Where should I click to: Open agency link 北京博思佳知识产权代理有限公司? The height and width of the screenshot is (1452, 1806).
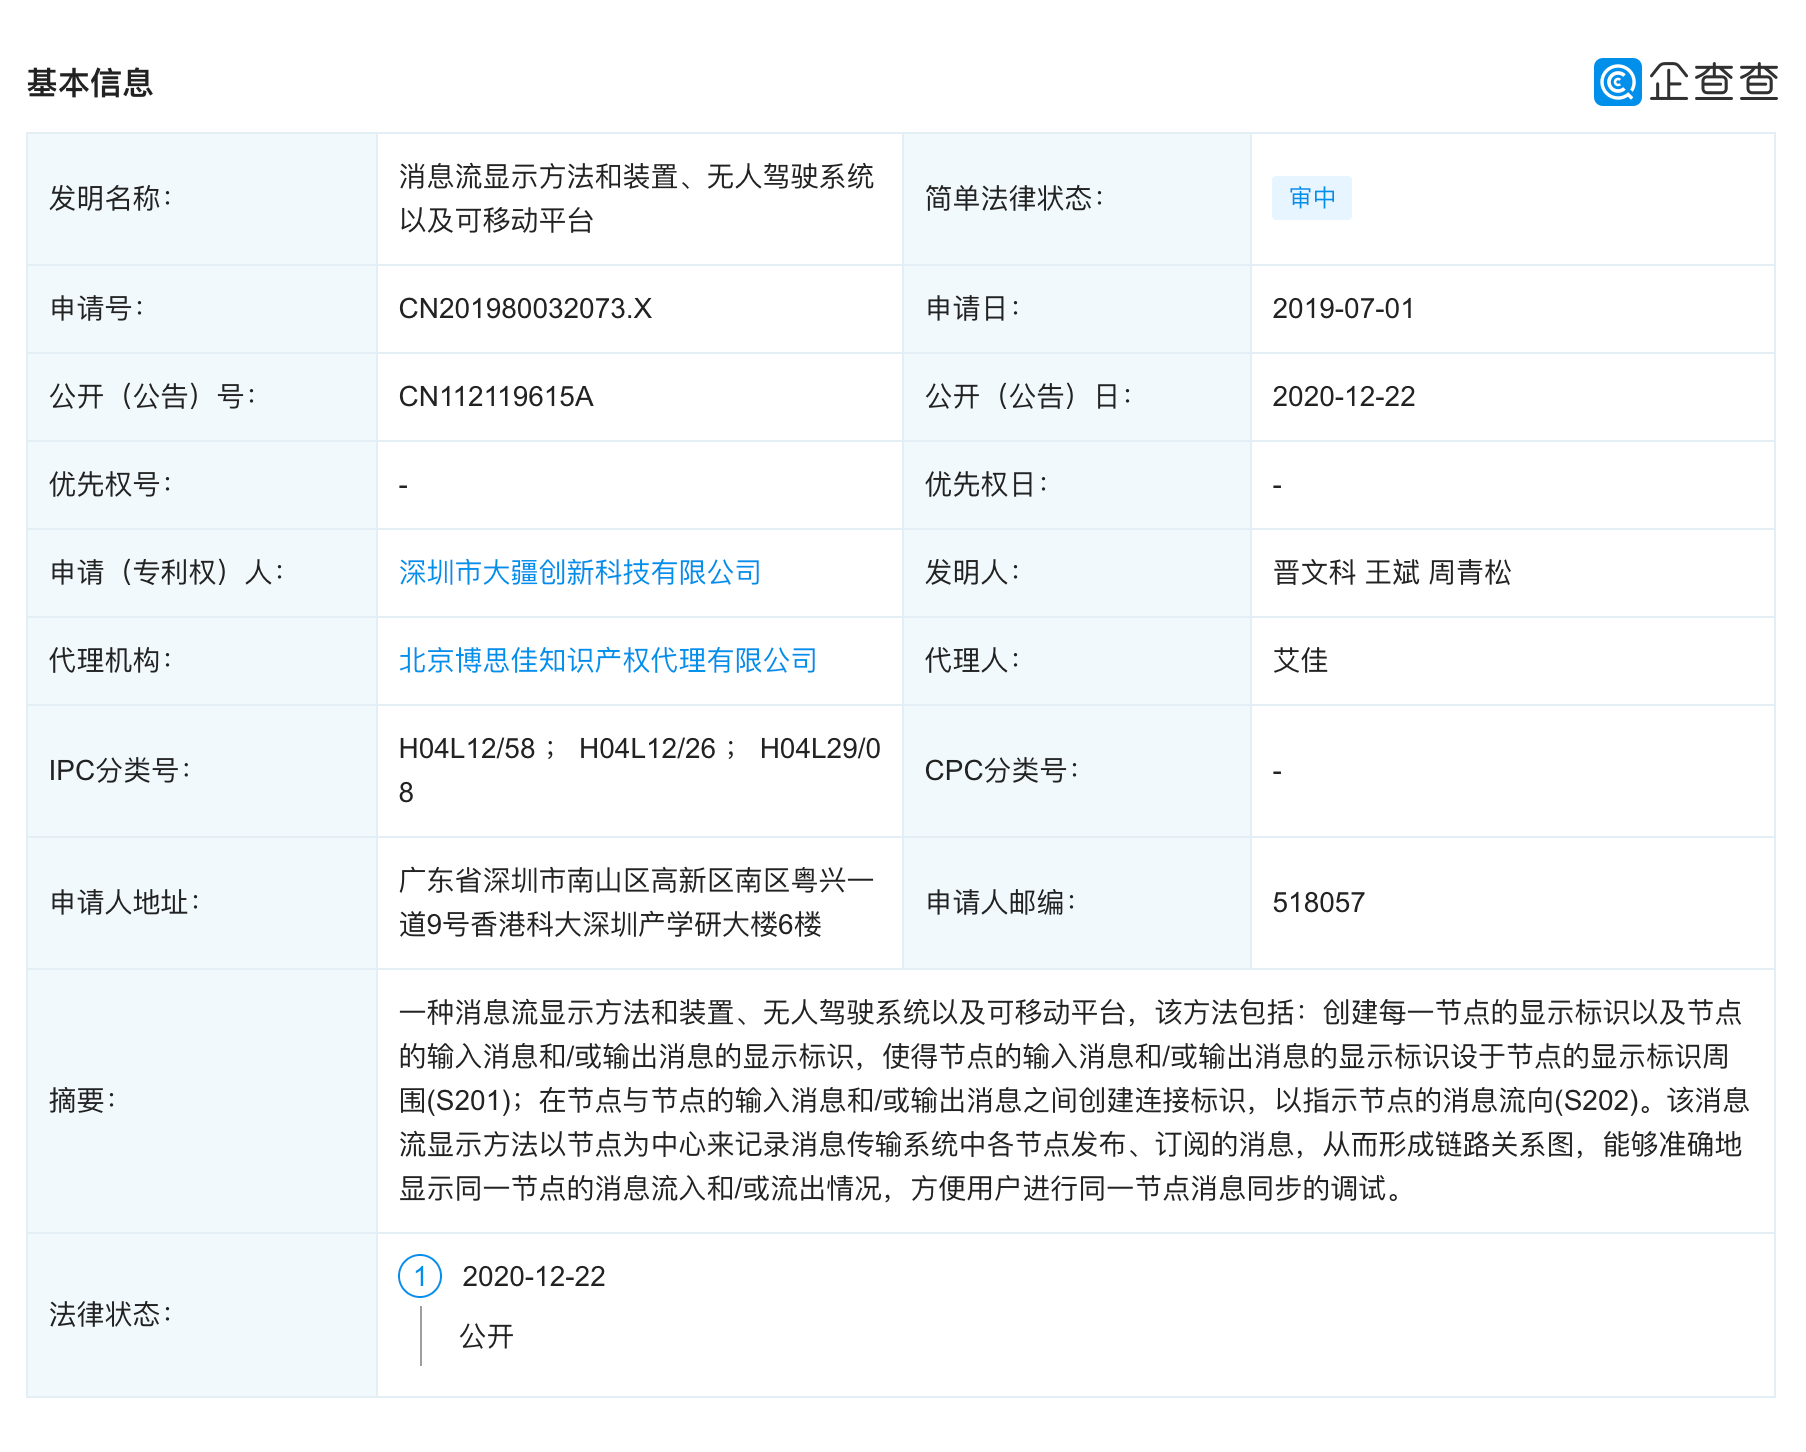(608, 661)
